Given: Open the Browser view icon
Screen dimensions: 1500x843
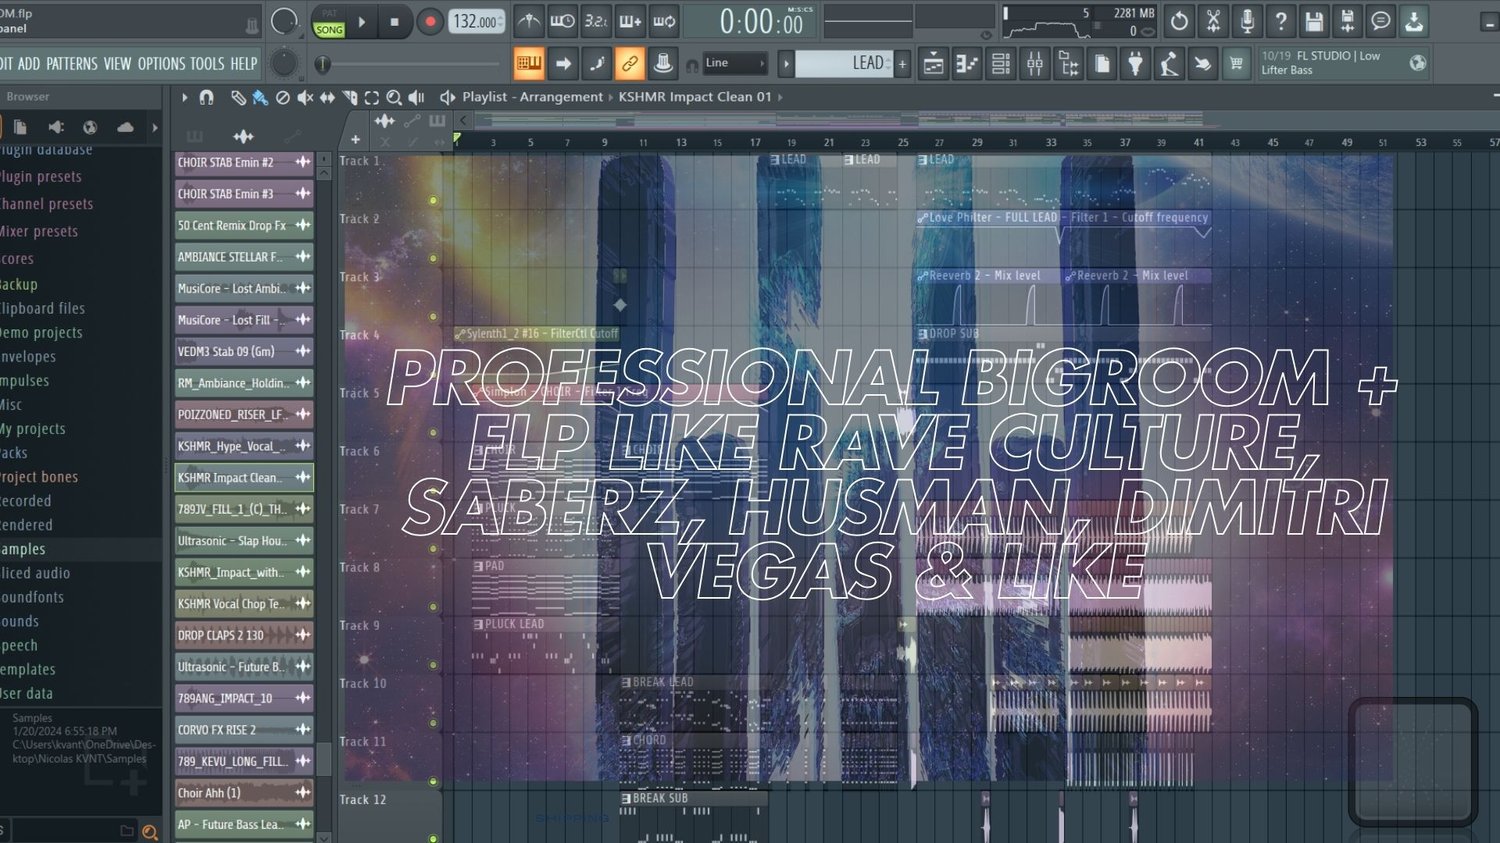Looking at the screenshot, I should pyautogui.click(x=1069, y=64).
